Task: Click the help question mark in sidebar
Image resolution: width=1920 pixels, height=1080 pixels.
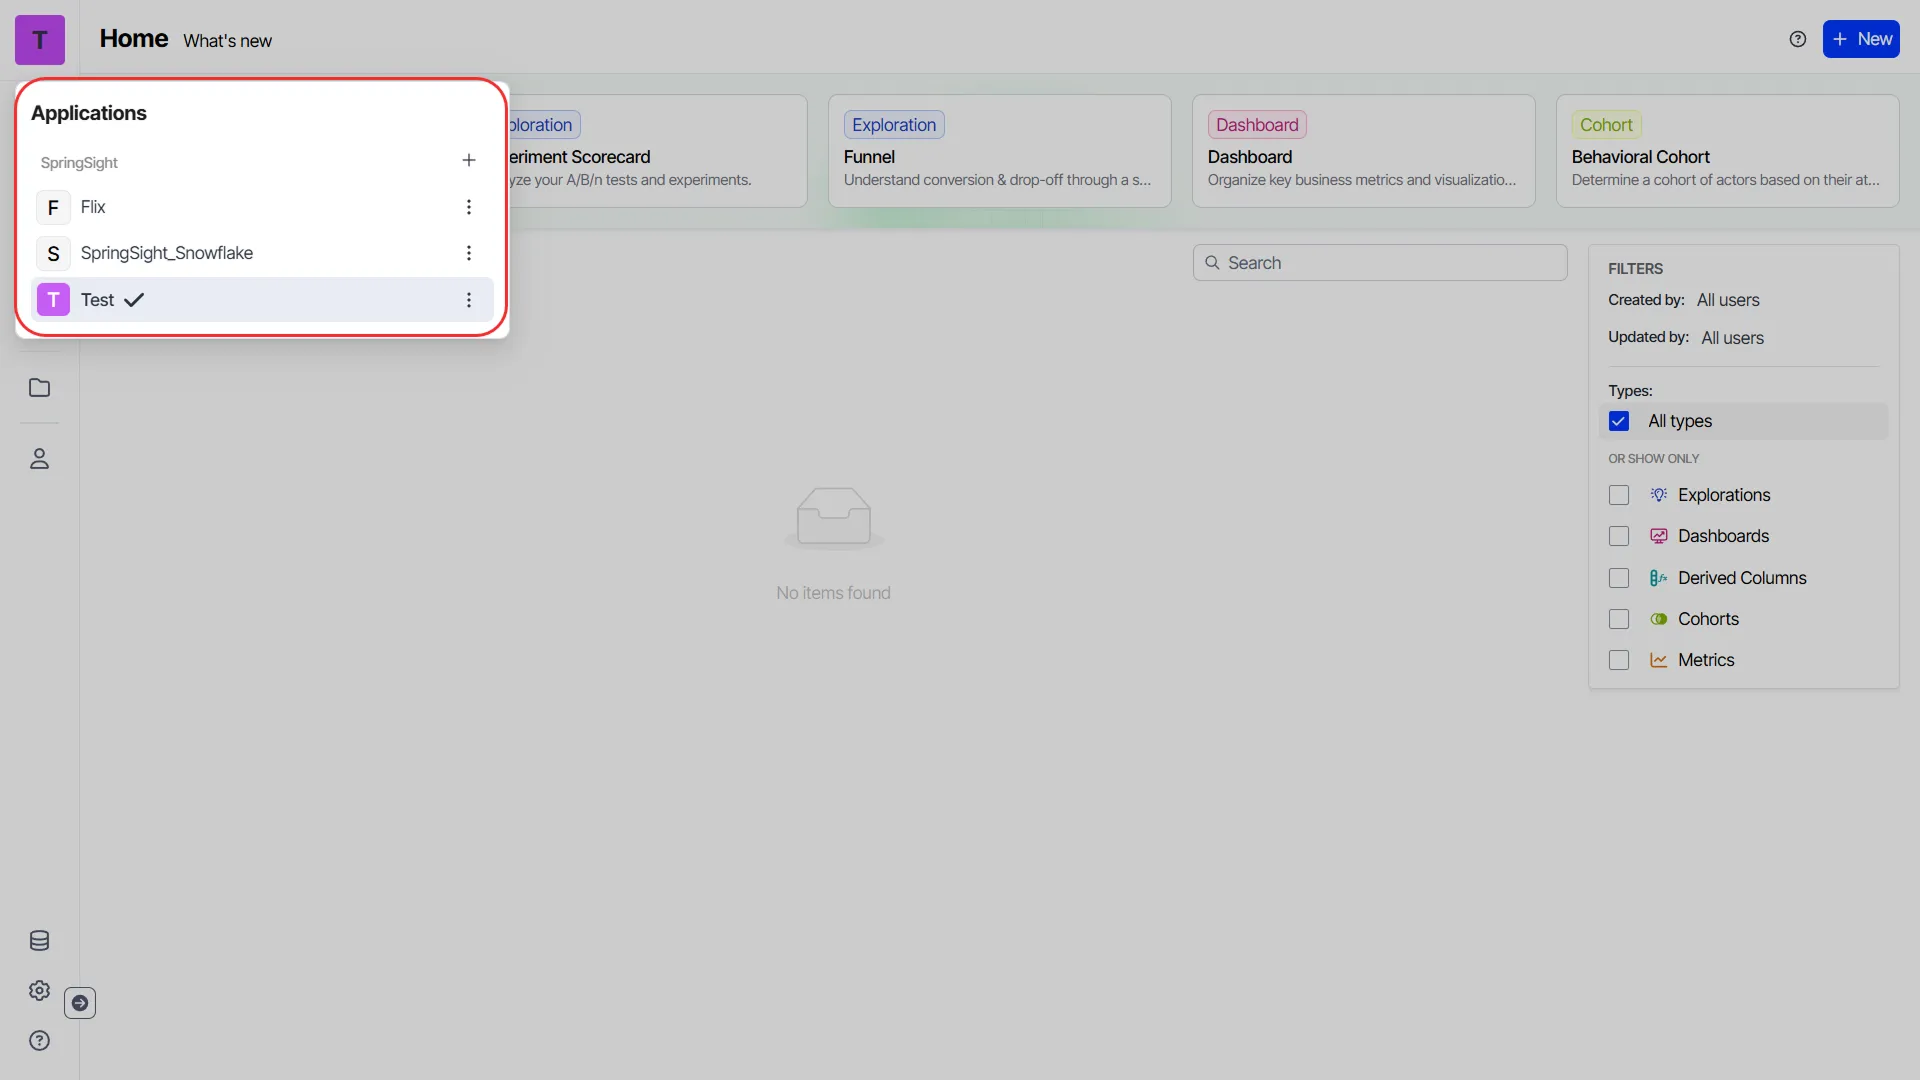Action: tap(40, 1041)
